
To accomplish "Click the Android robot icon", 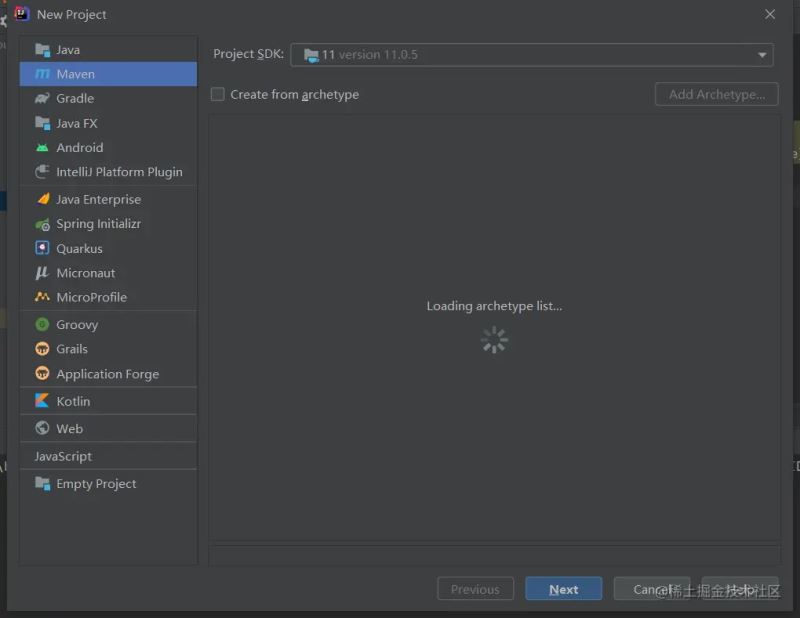I will pos(42,148).
